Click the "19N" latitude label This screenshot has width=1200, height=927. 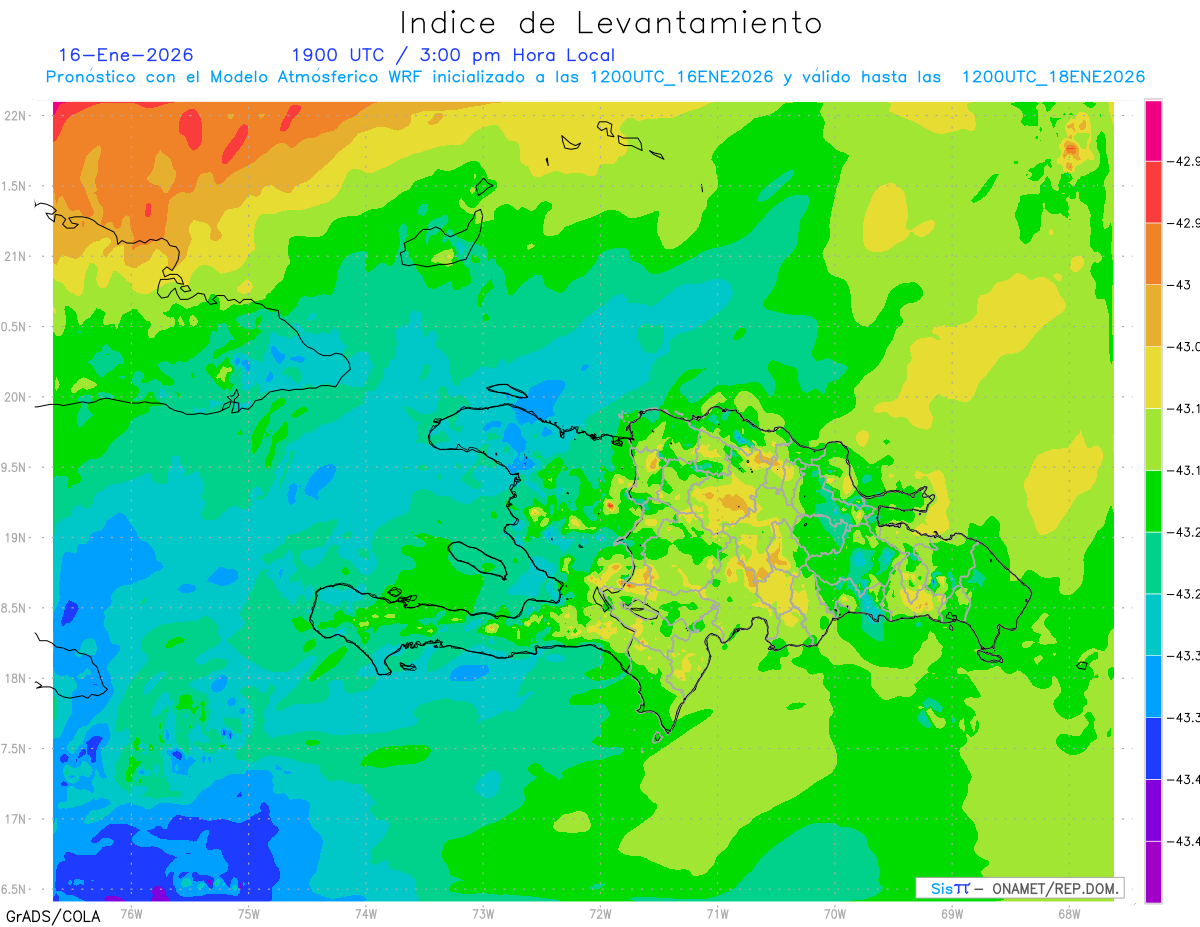coord(16,537)
